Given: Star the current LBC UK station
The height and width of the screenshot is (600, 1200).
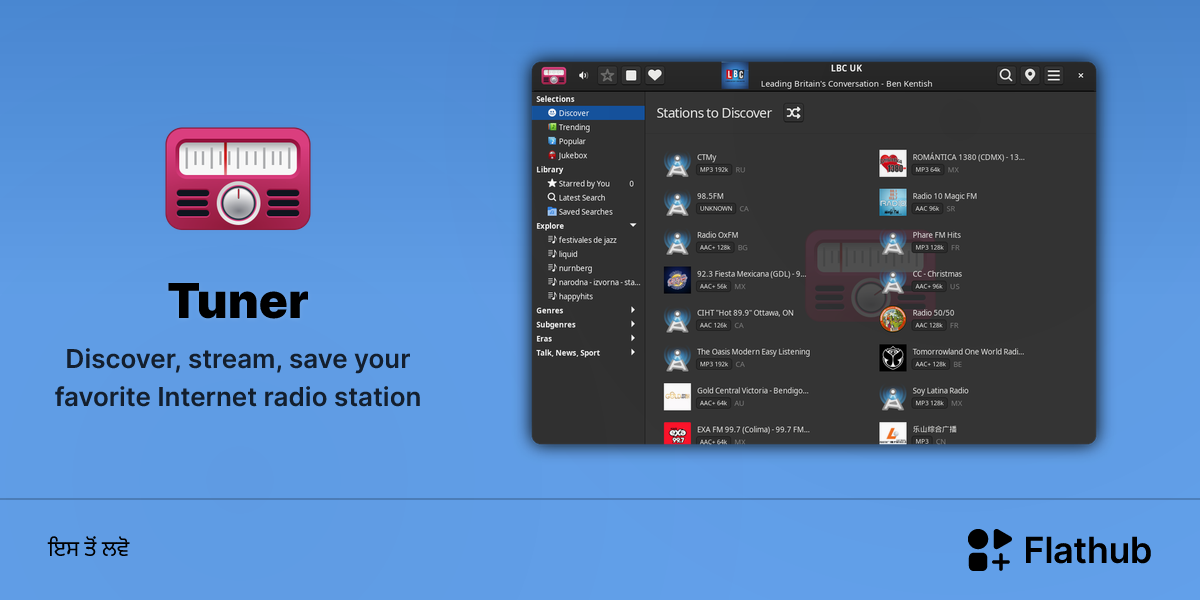Looking at the screenshot, I should pyautogui.click(x=607, y=75).
